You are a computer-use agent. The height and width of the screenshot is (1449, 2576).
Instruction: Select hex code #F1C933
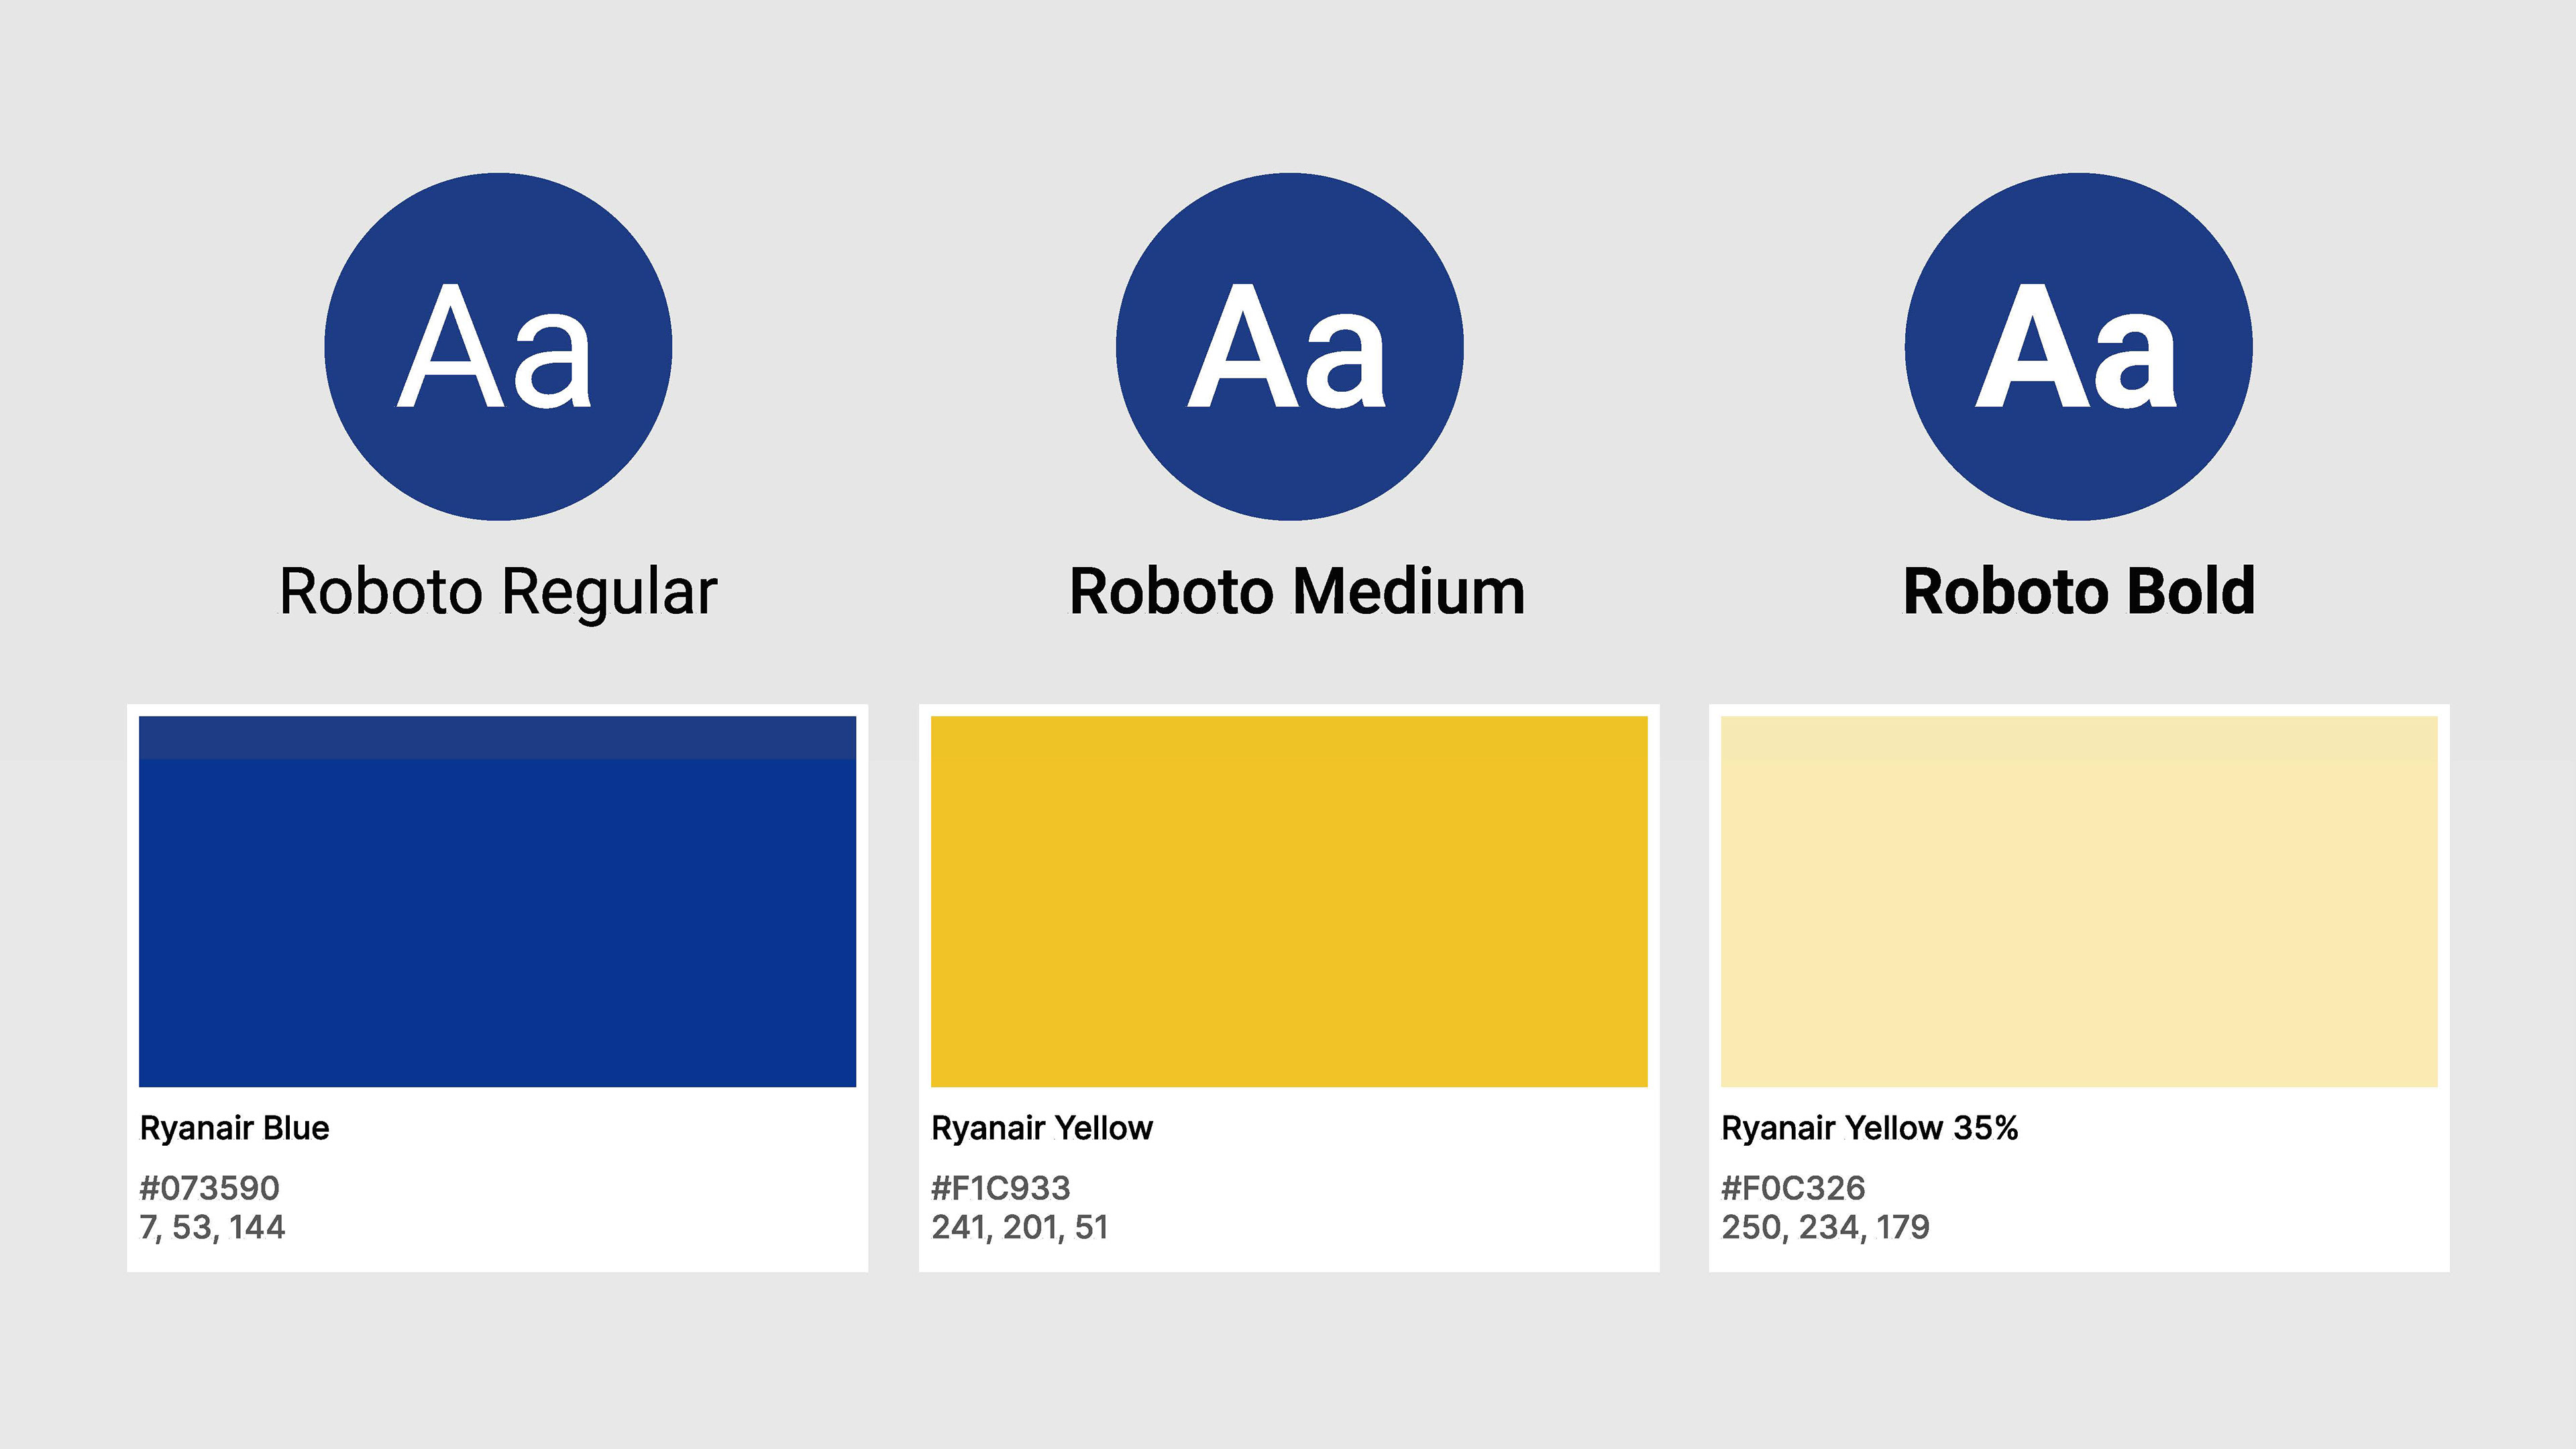[1001, 1188]
